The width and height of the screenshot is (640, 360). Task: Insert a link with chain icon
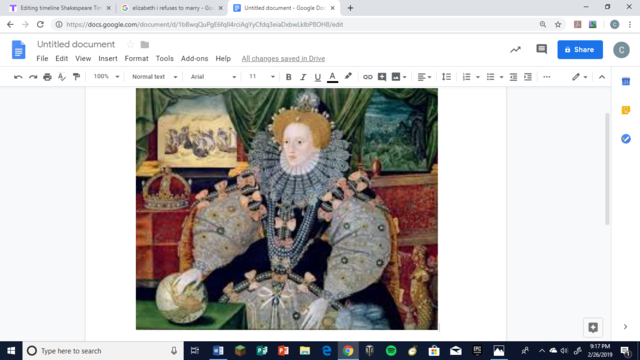367,77
